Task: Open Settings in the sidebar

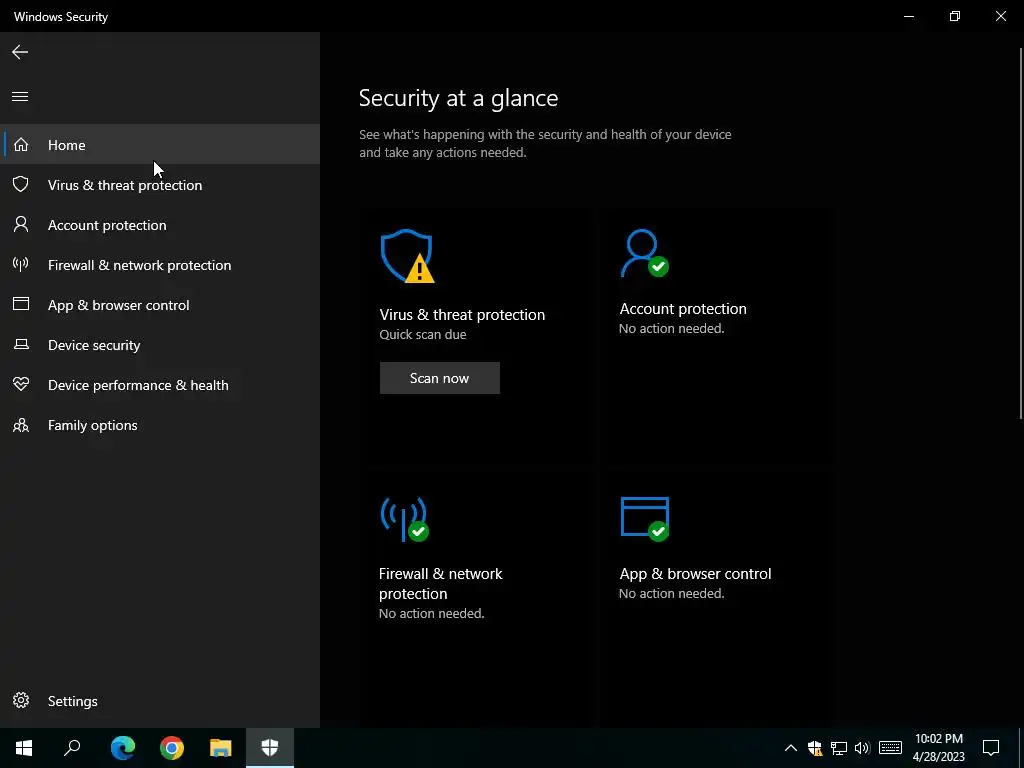Action: [160, 701]
